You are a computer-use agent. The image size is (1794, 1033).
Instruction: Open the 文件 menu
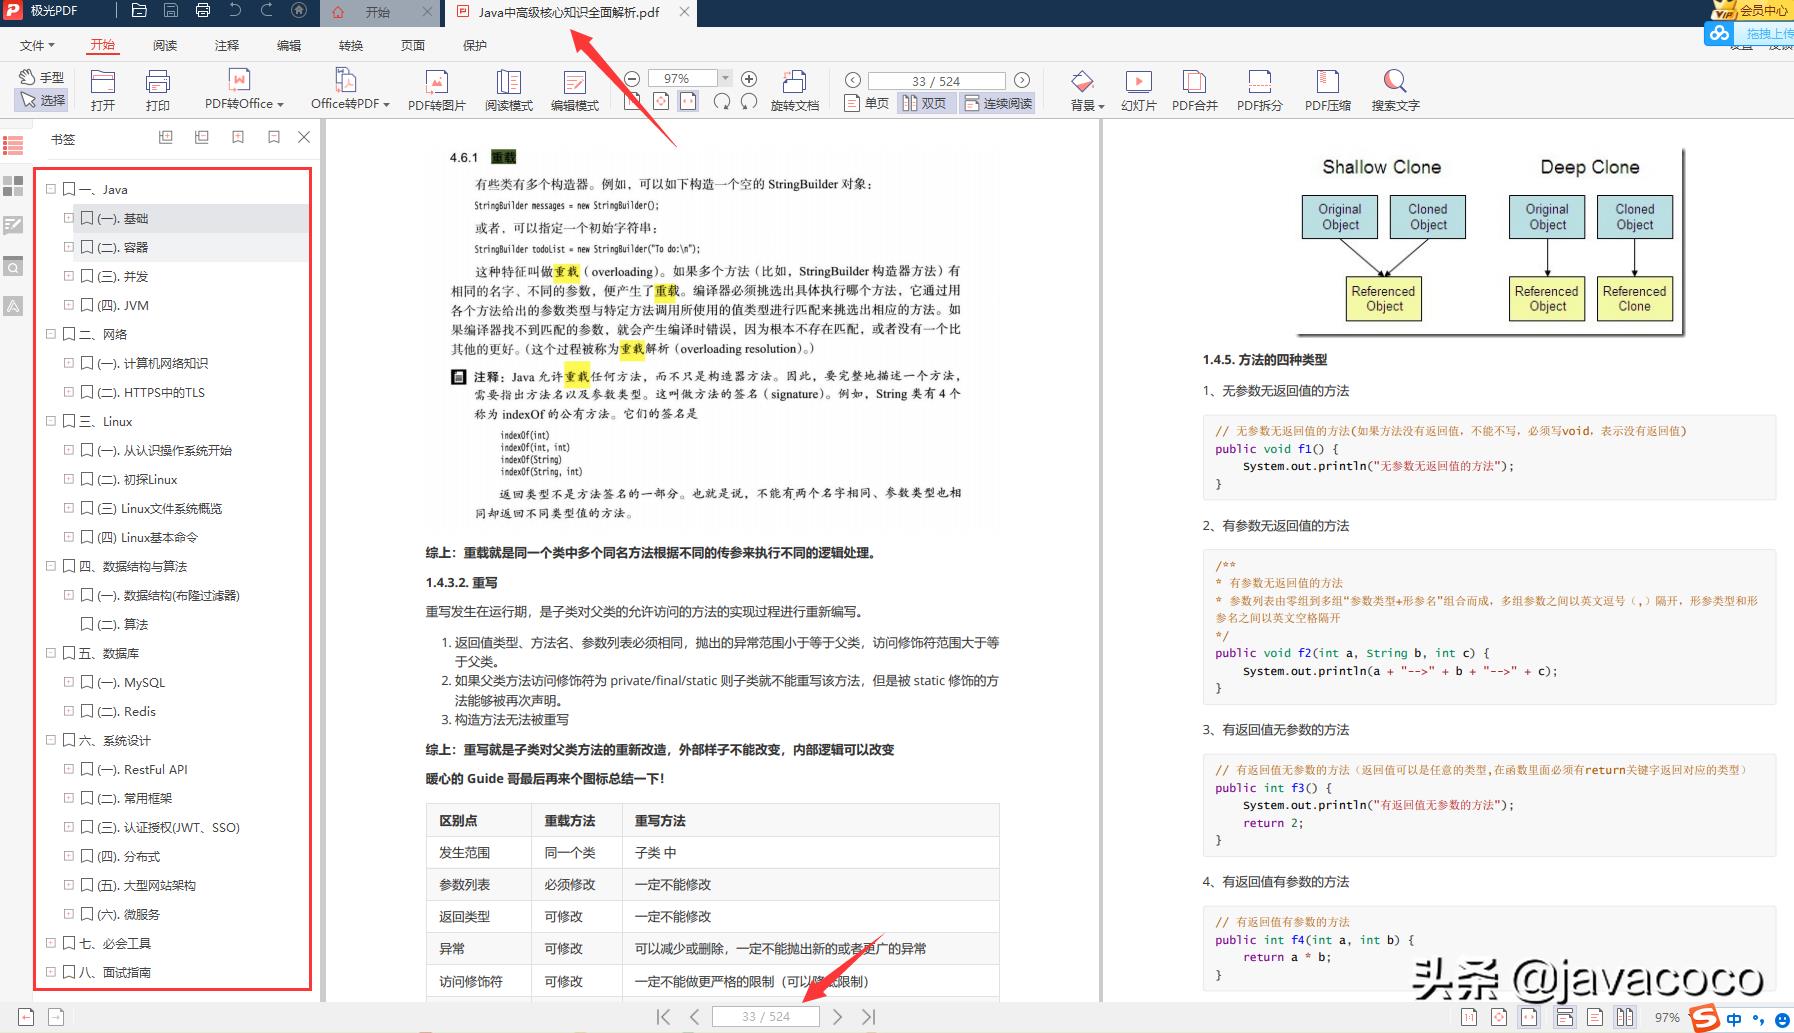(x=37, y=45)
